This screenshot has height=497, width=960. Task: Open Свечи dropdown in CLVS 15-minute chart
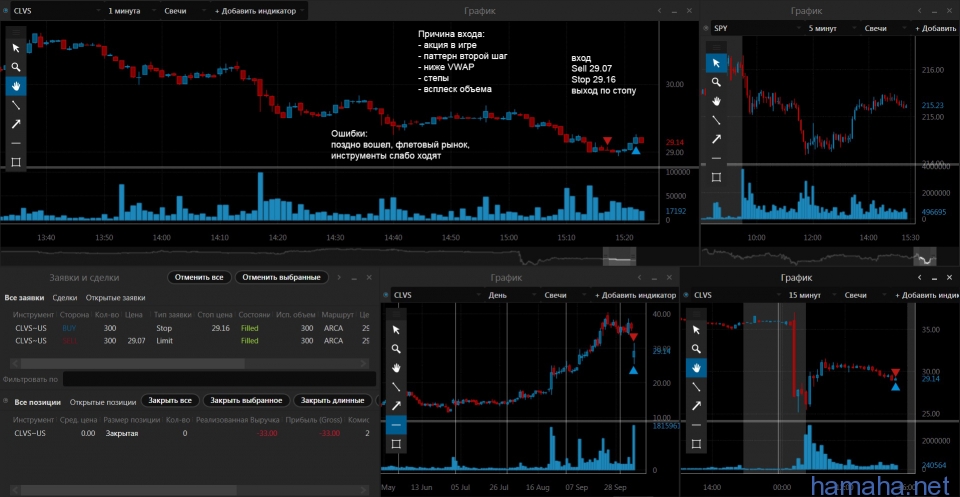pyautogui.click(x=864, y=294)
